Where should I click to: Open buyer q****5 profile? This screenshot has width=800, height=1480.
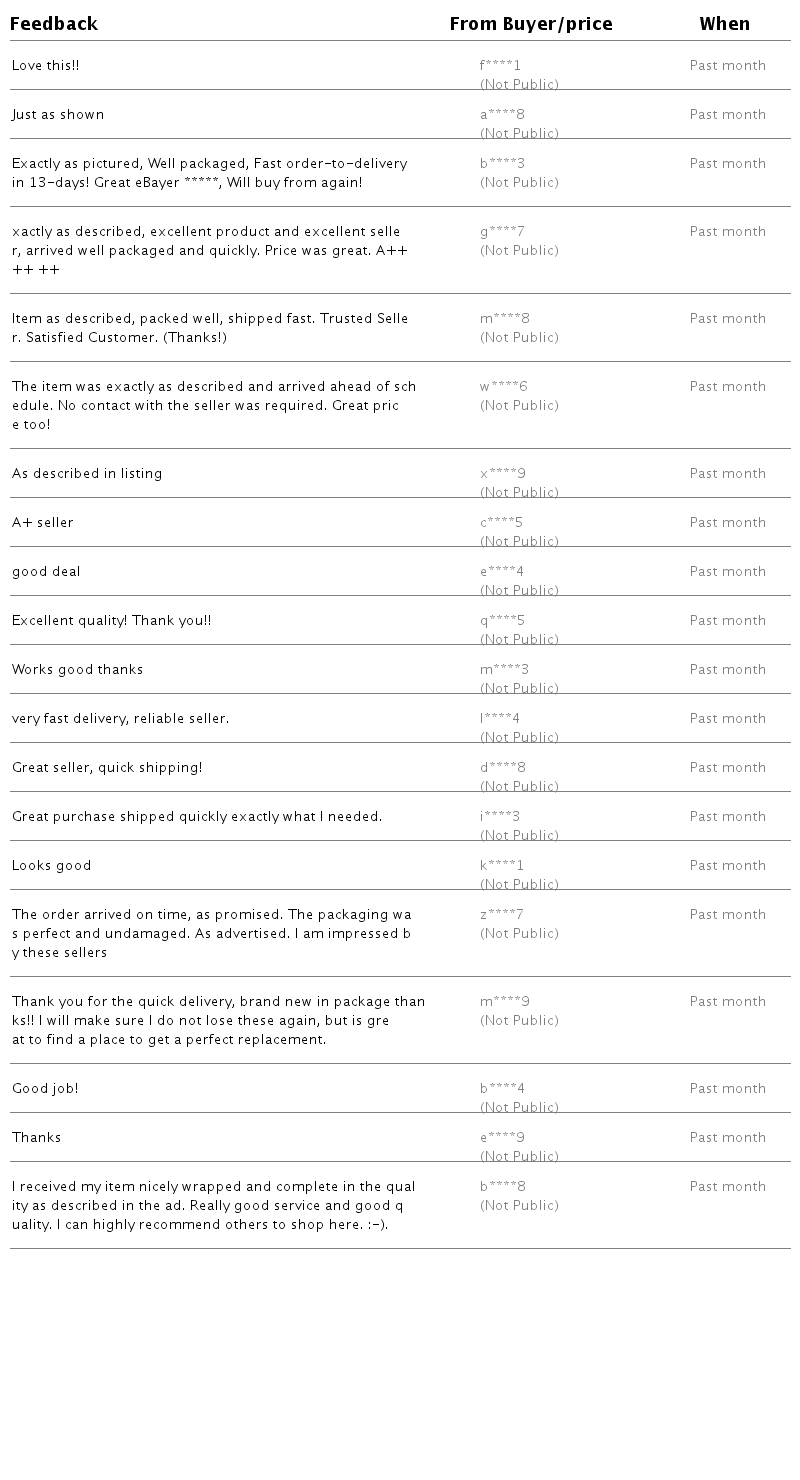502,621
